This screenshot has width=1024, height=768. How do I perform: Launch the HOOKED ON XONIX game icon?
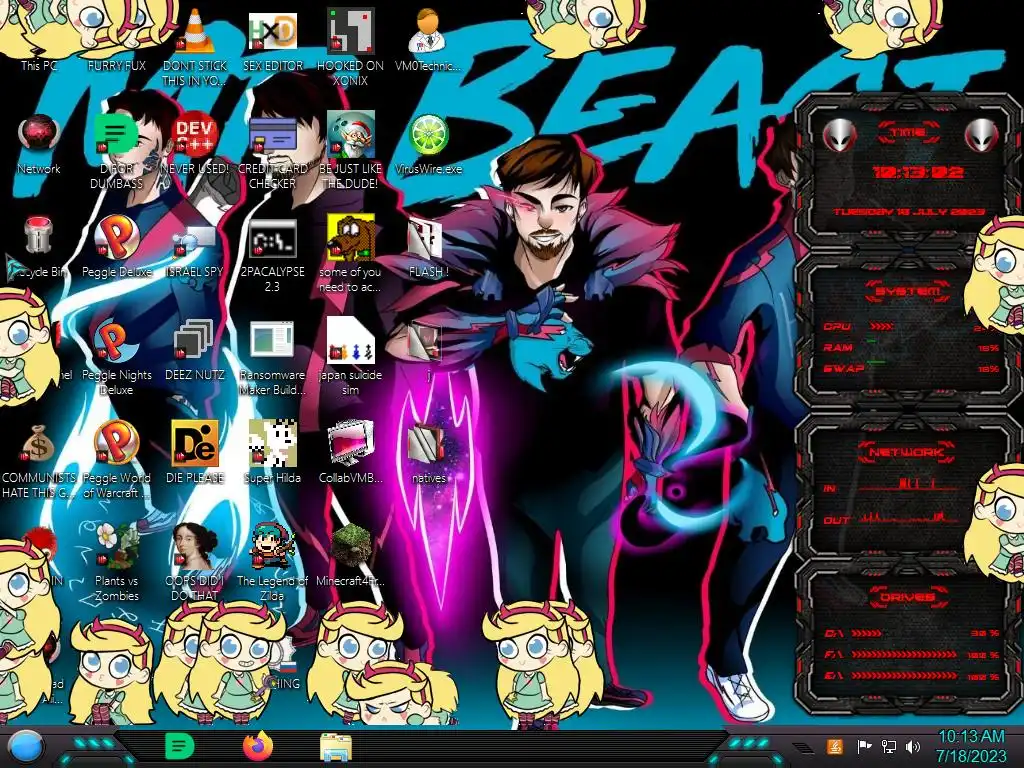[350, 46]
